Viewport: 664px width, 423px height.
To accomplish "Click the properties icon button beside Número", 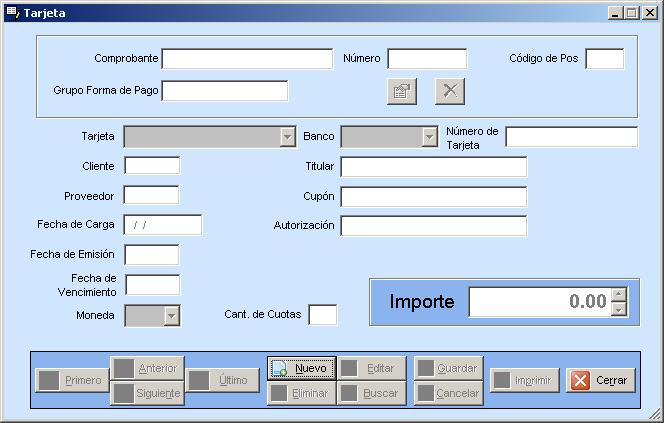I will [401, 91].
